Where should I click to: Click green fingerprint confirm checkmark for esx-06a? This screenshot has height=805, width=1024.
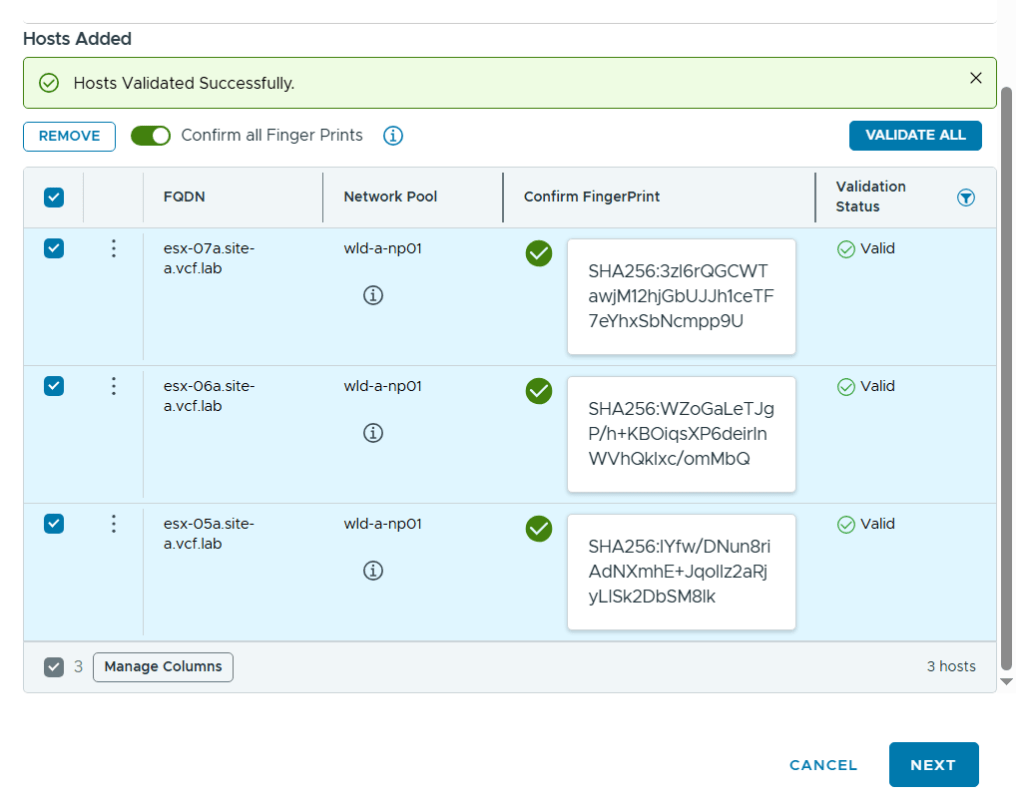pyautogui.click(x=539, y=391)
